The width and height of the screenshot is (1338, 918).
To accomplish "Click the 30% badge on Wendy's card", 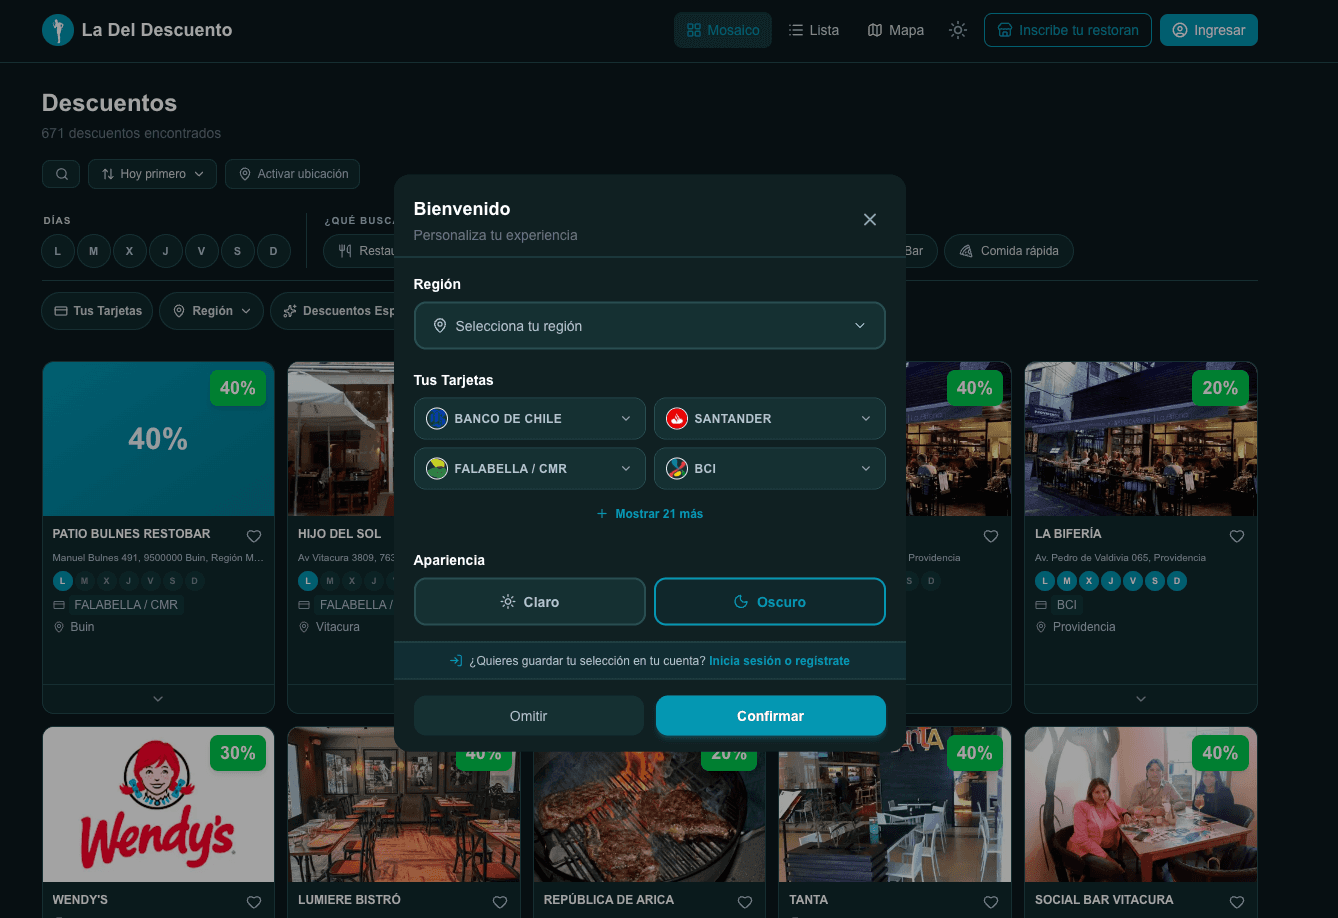I will pos(238,753).
